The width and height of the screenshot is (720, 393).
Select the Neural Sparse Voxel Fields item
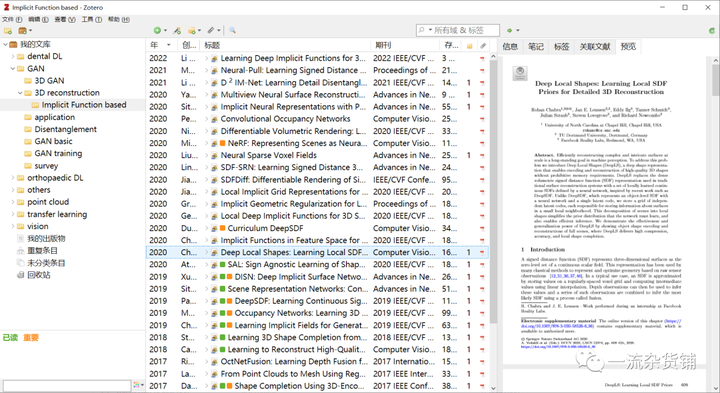point(317,155)
